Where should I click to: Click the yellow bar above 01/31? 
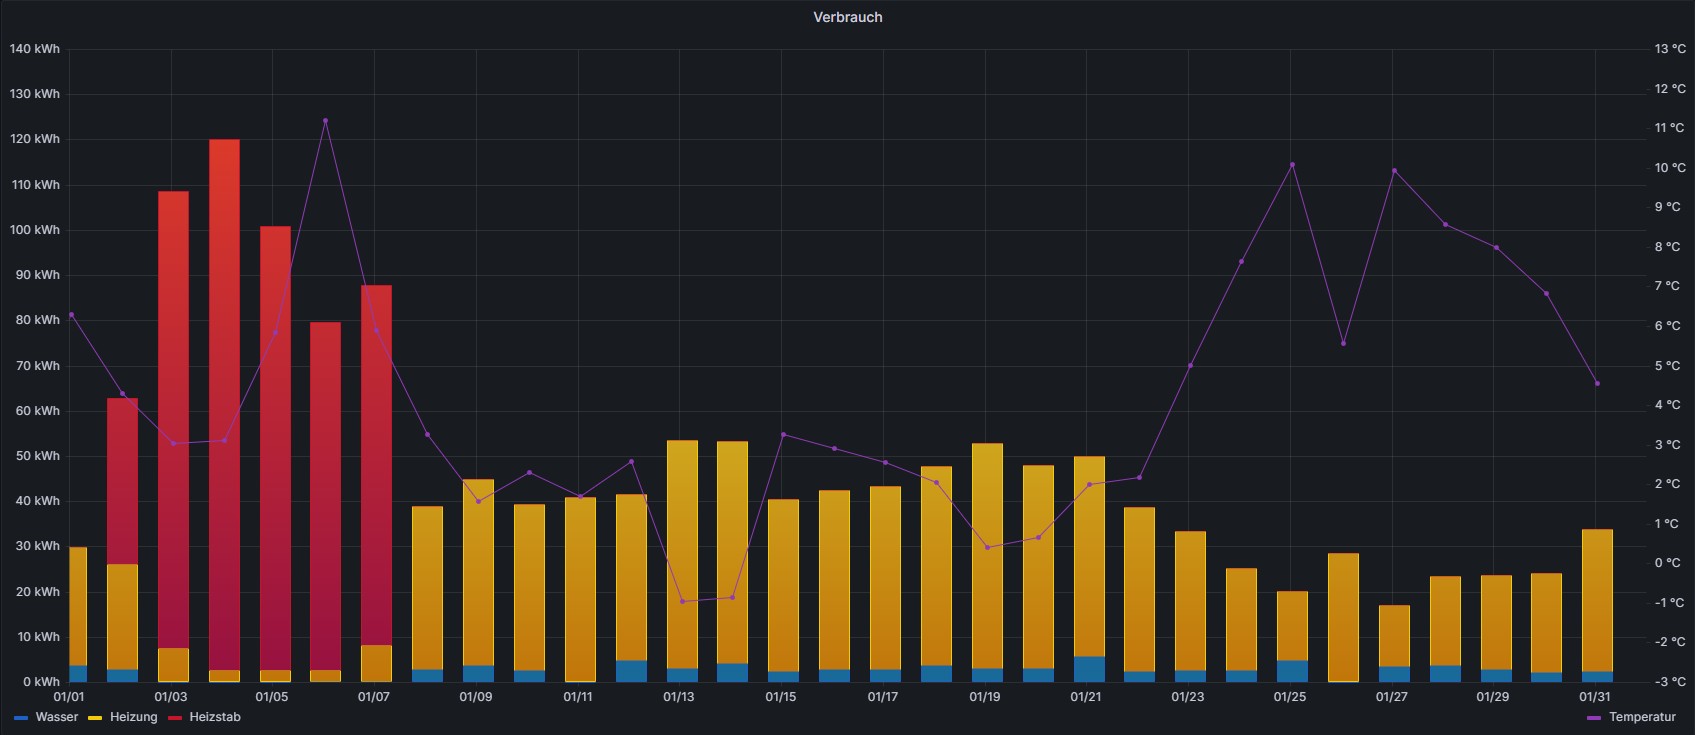tap(1597, 600)
